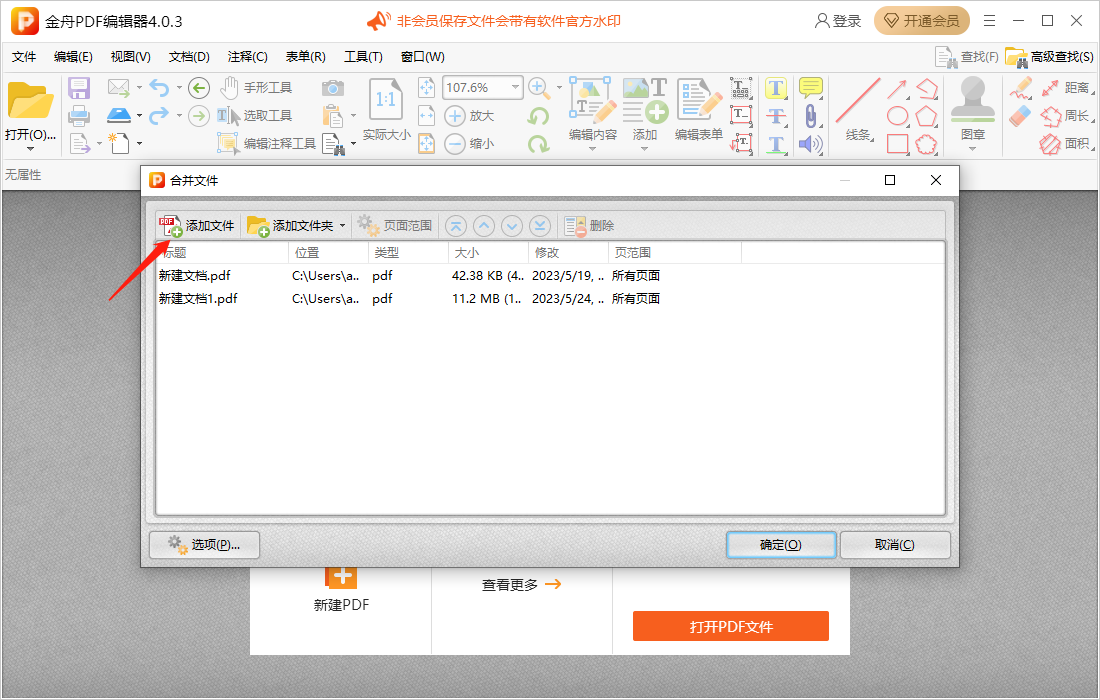Click 新建PDF tile

(x=341, y=591)
